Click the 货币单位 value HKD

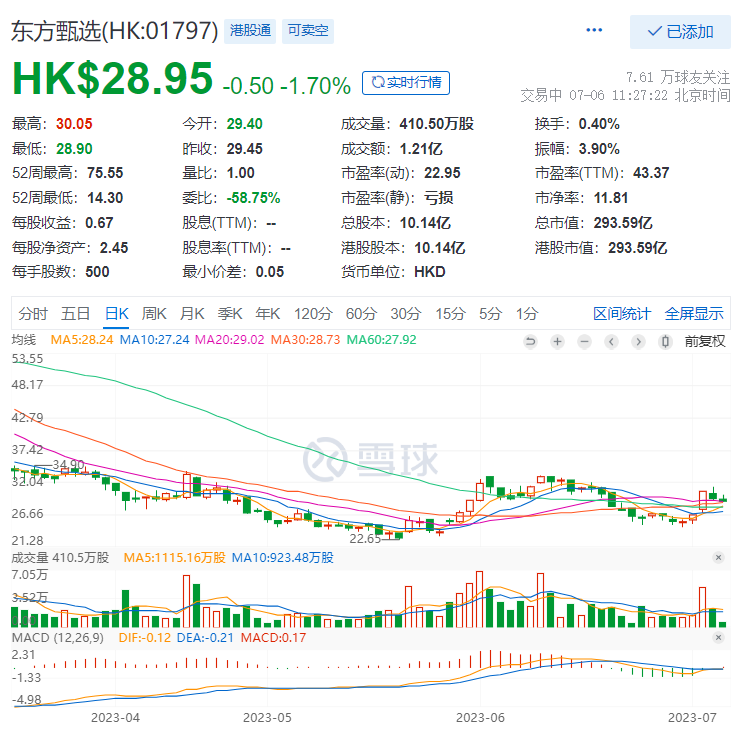(x=430, y=272)
